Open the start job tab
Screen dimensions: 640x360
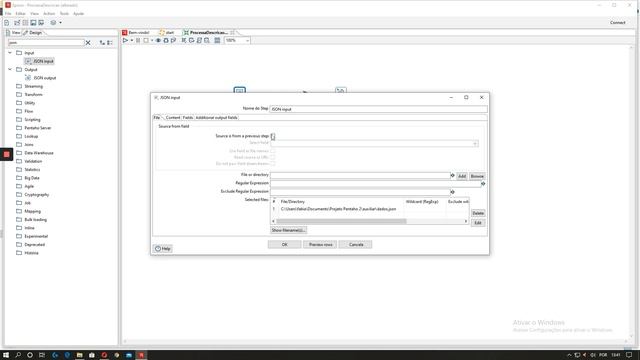tap(167, 32)
